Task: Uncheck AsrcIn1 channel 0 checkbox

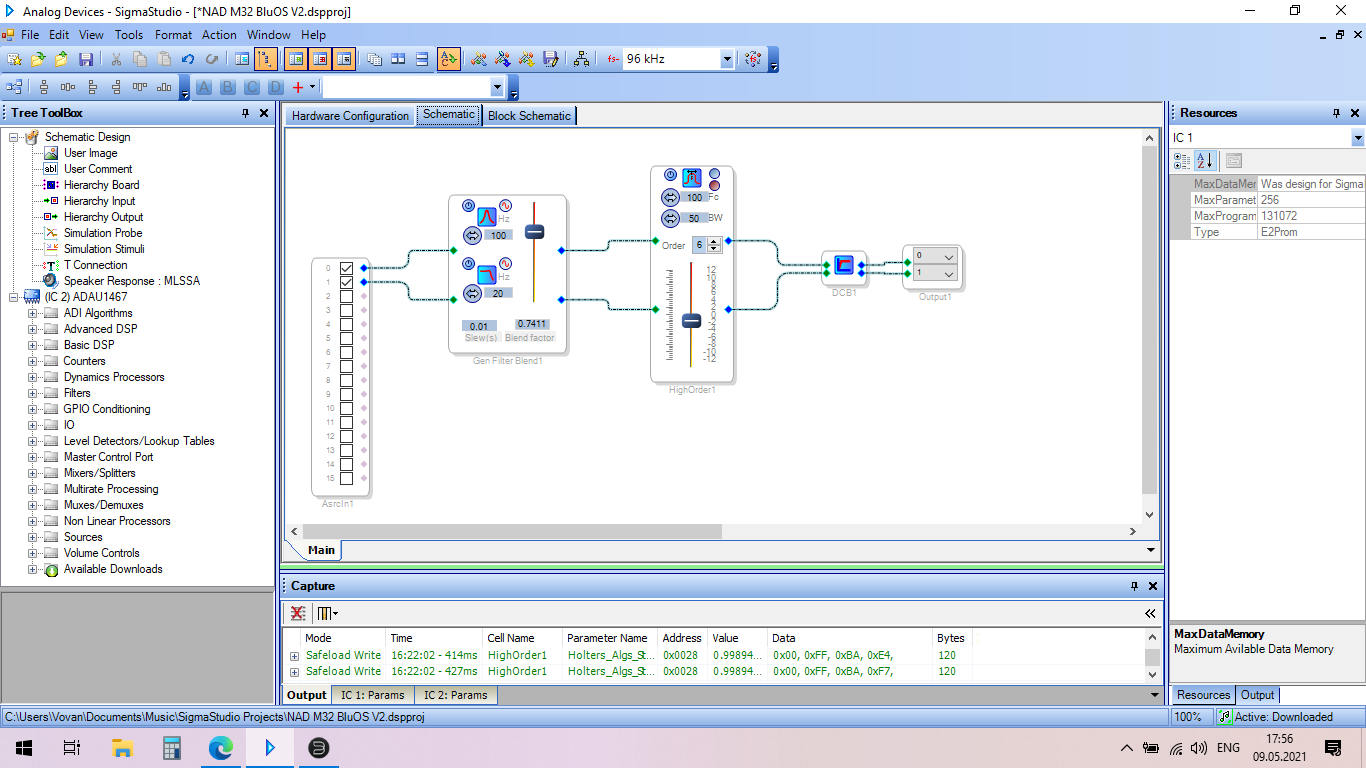Action: [346, 268]
